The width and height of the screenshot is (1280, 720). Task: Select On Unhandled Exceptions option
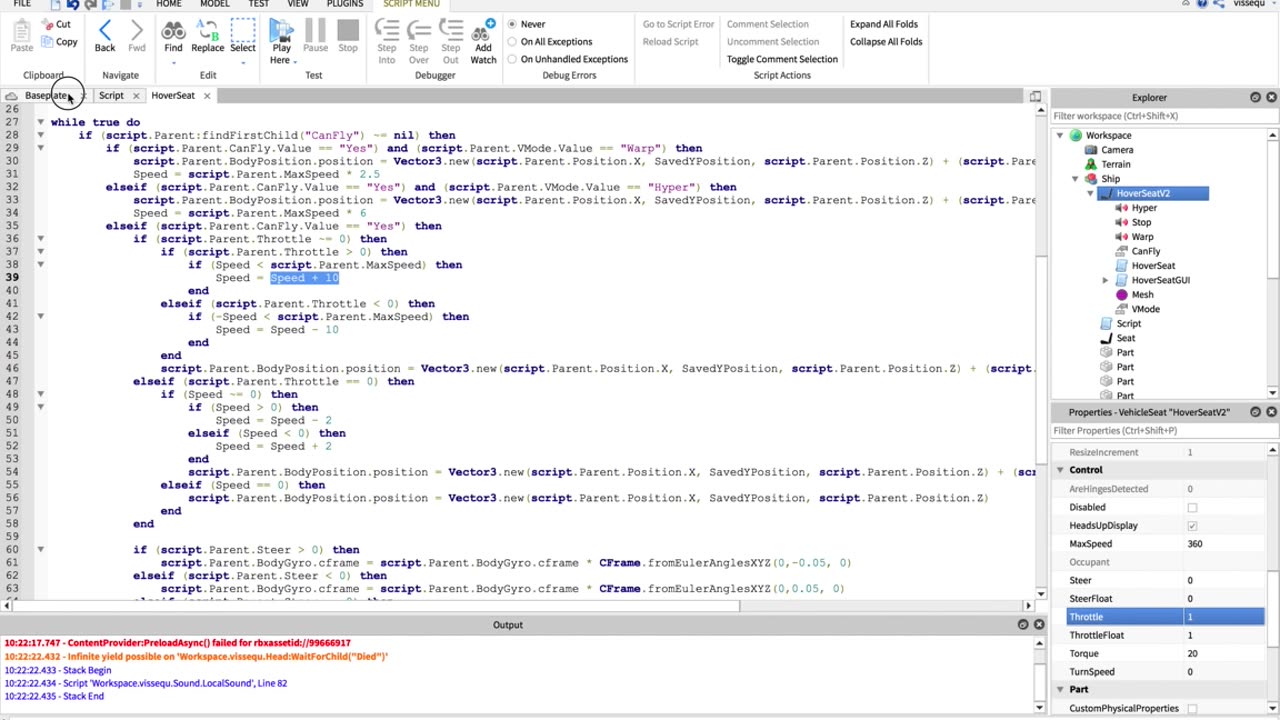(x=512, y=59)
